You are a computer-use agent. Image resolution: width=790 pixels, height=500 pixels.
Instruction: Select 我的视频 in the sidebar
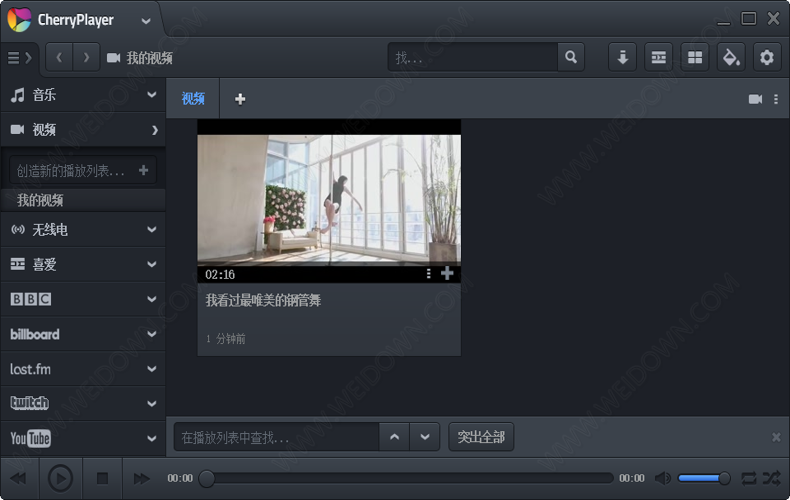point(40,200)
